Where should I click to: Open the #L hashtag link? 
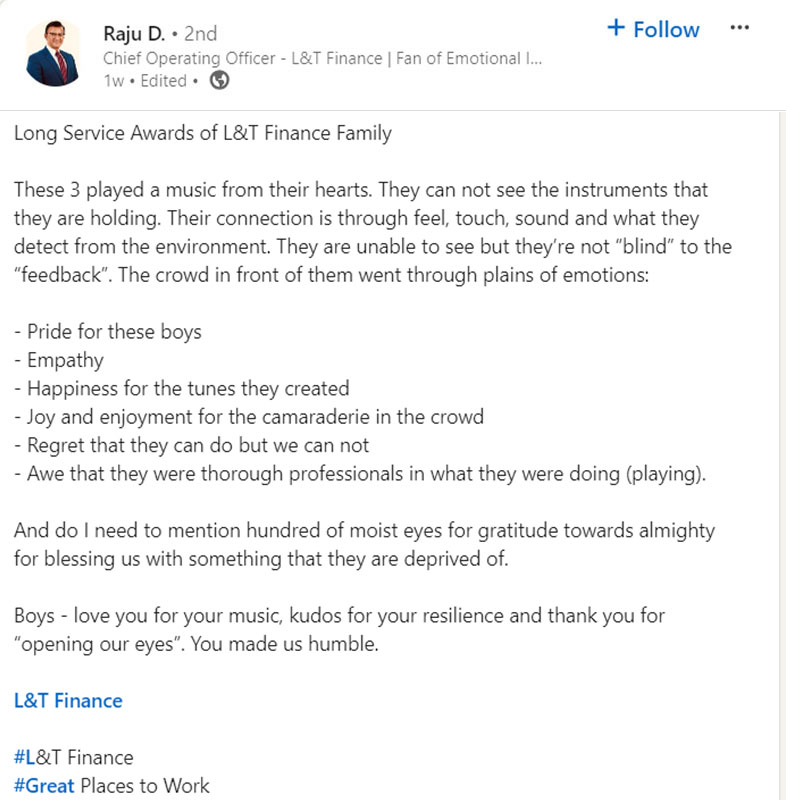point(24,757)
